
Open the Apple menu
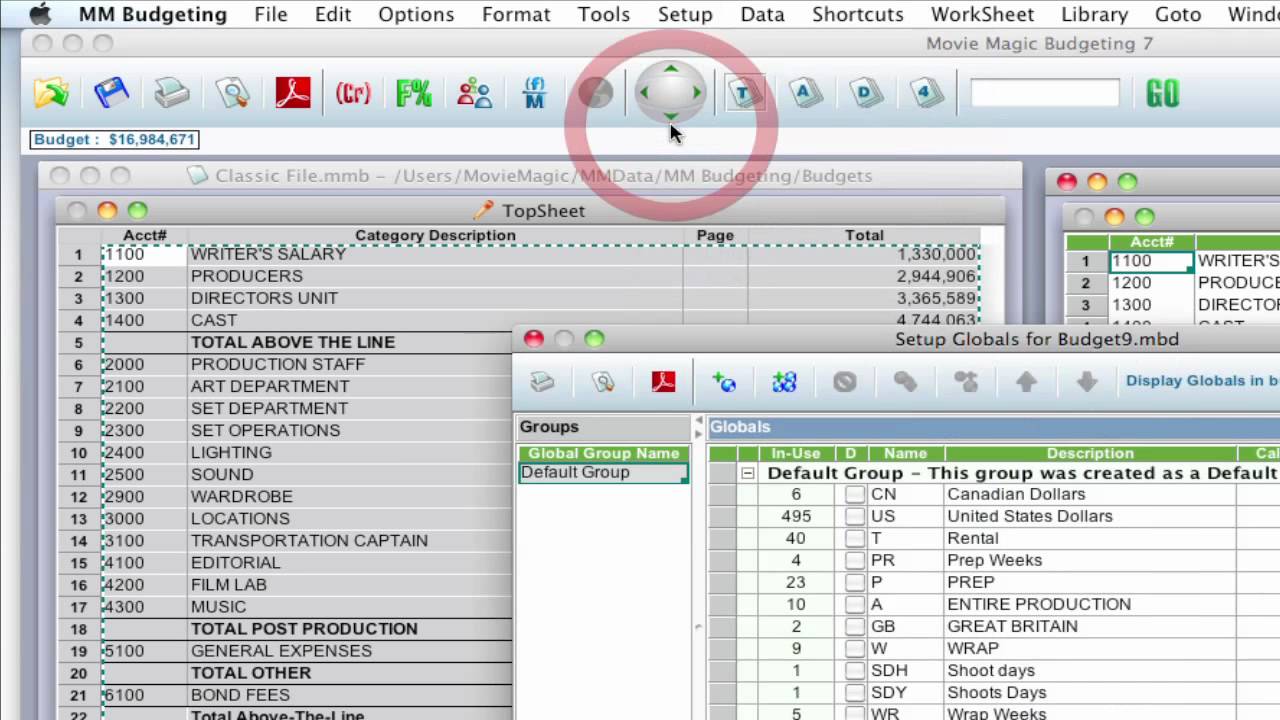click(39, 14)
